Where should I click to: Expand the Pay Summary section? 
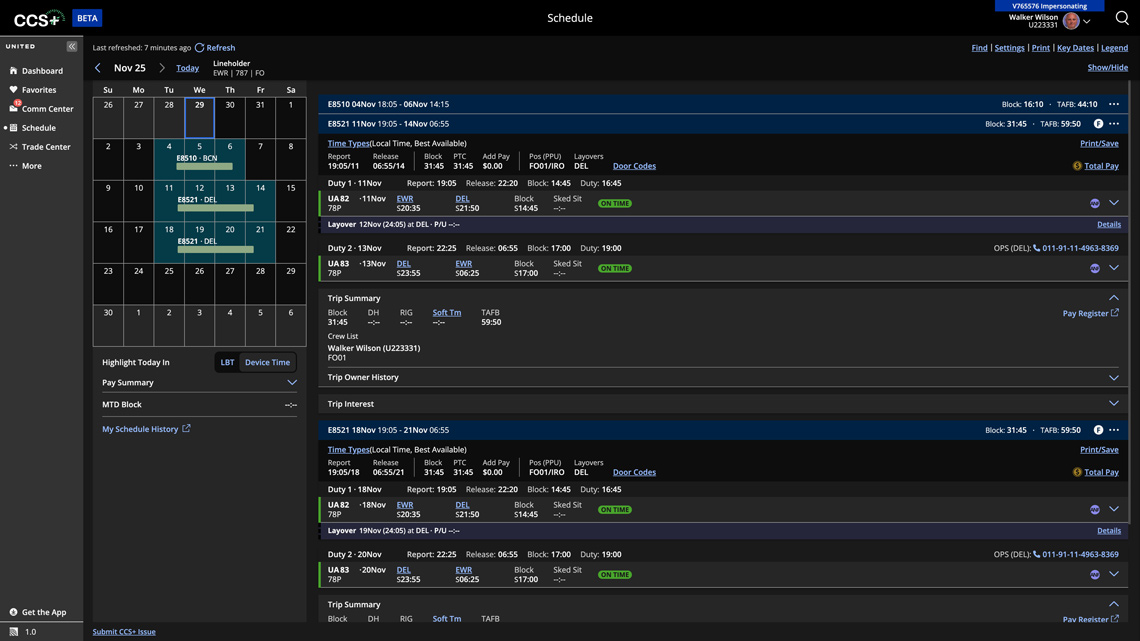pyautogui.click(x=290, y=381)
